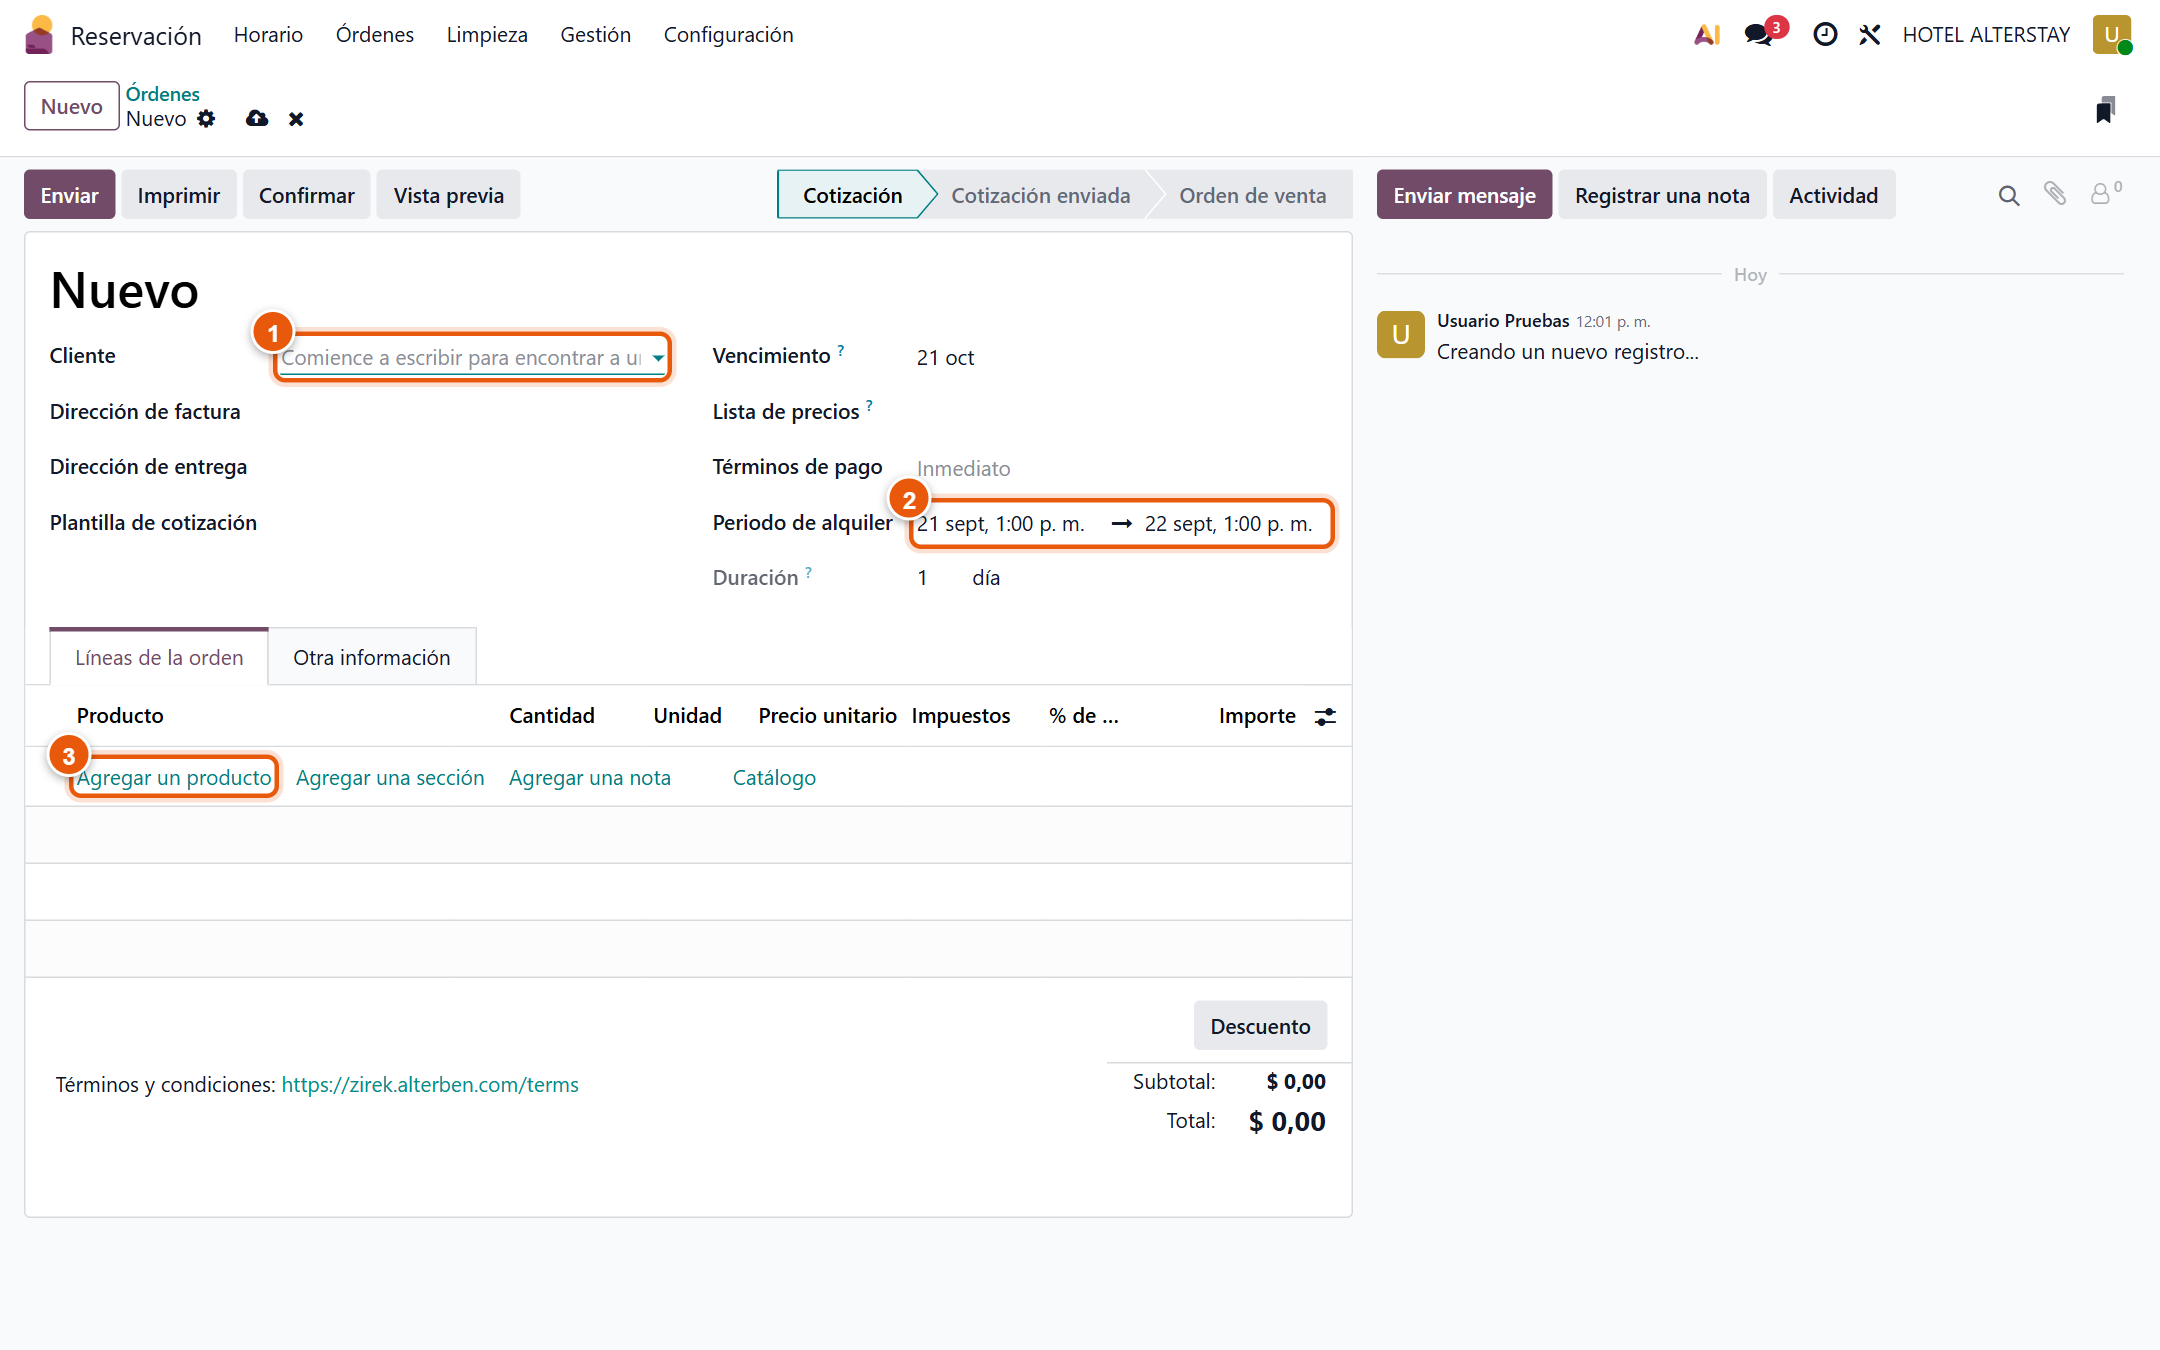Confirm the quotation with Confirmar
The height and width of the screenshot is (1350, 2160).
307,195
